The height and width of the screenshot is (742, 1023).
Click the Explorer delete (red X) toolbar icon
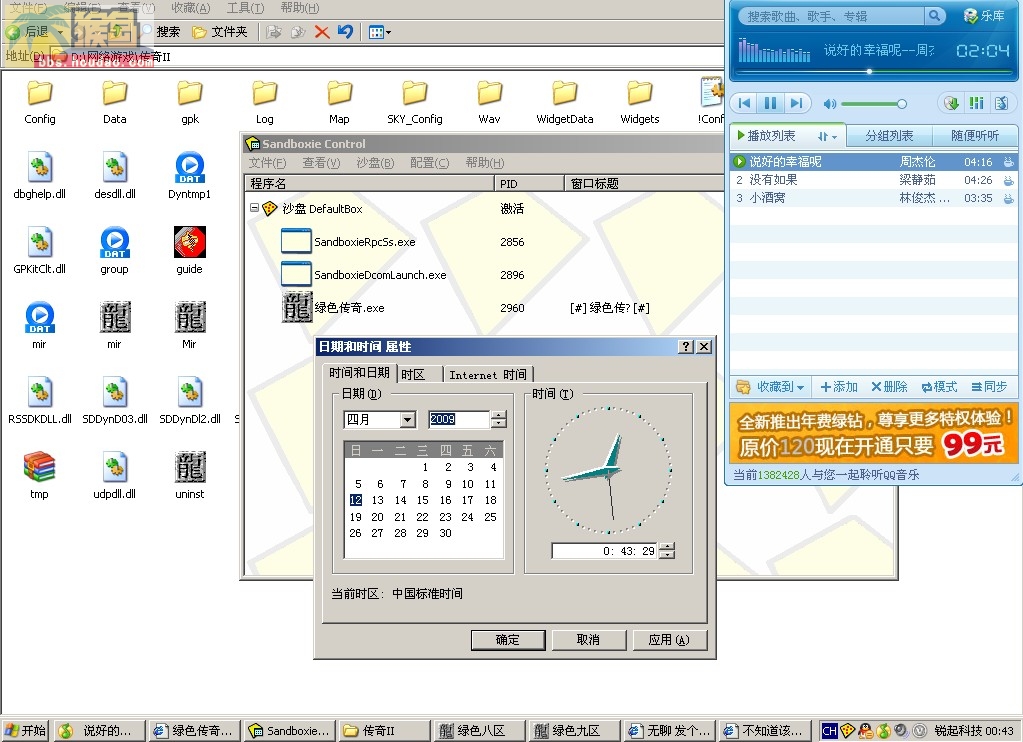[x=322, y=32]
